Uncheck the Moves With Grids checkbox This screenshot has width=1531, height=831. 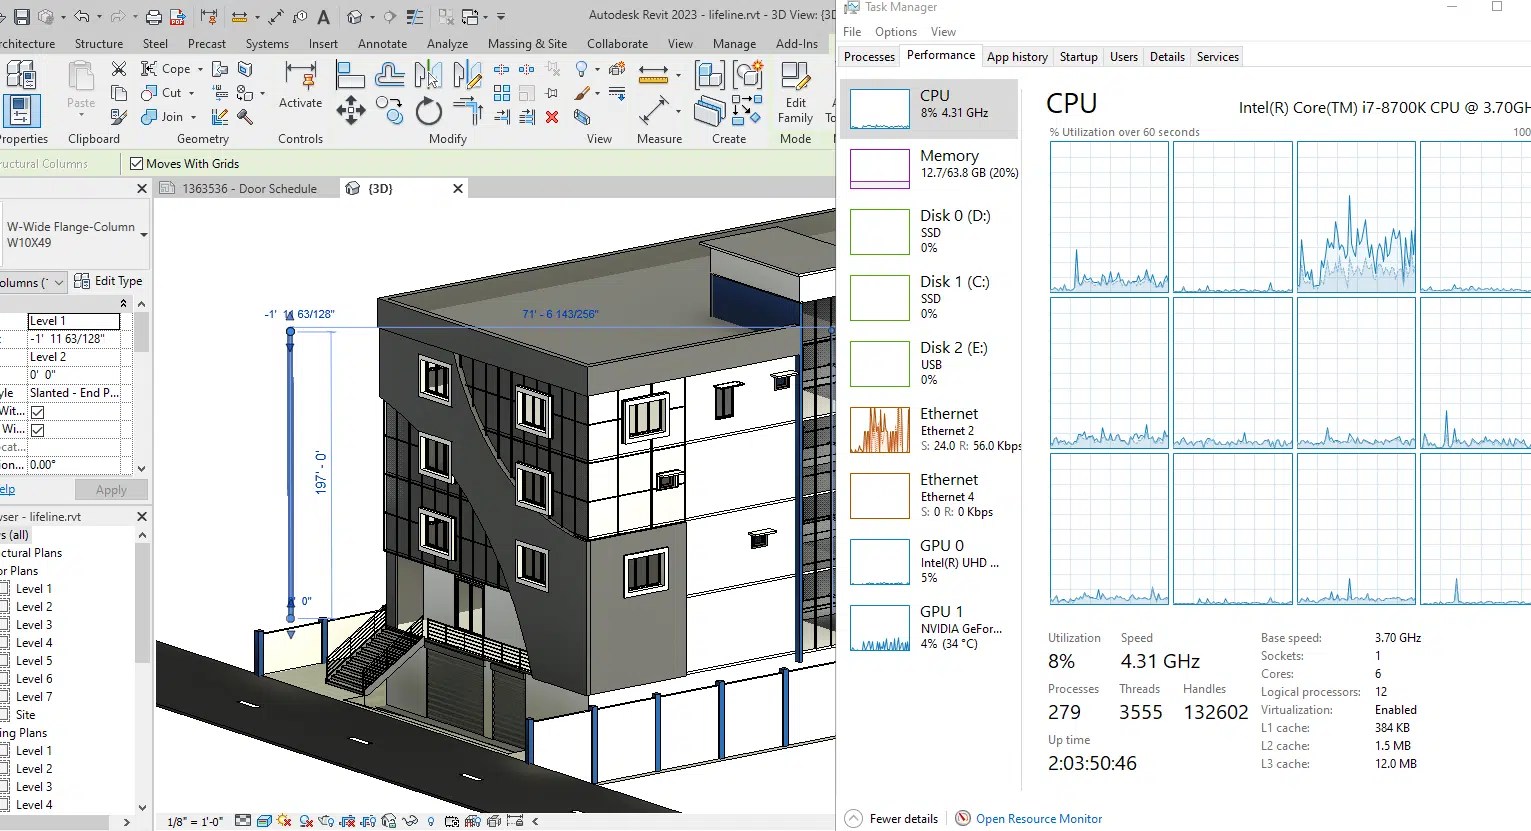click(x=135, y=163)
